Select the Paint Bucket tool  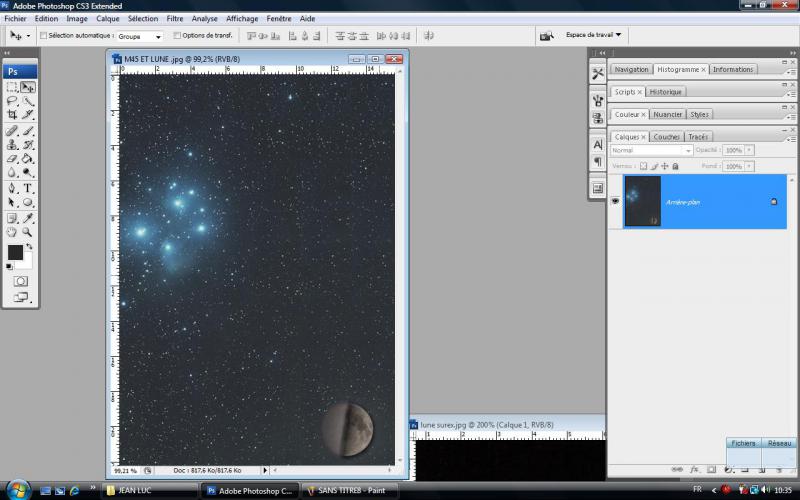pyautogui.click(x=28, y=159)
